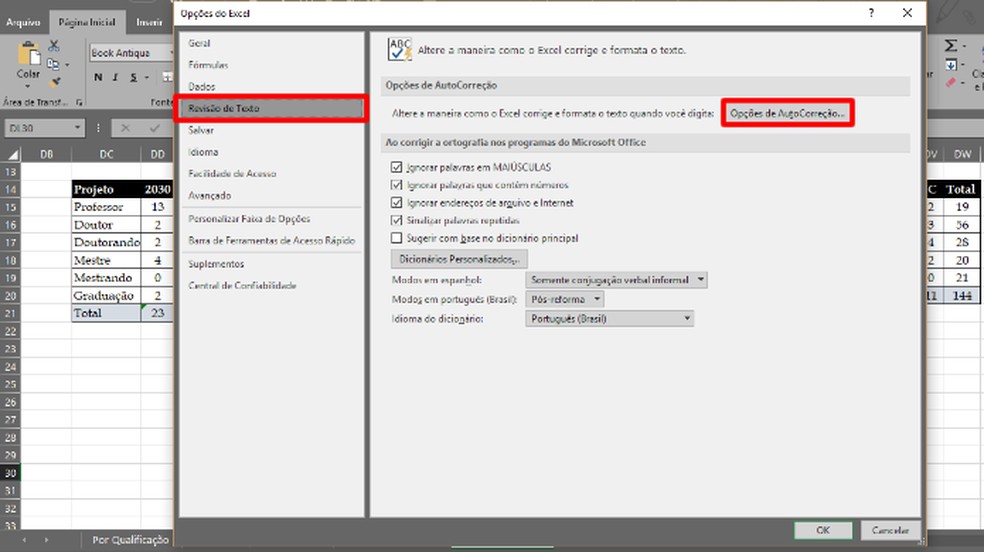Open Dicionários Personalizados button
The height and width of the screenshot is (552, 984).
tap(459, 259)
